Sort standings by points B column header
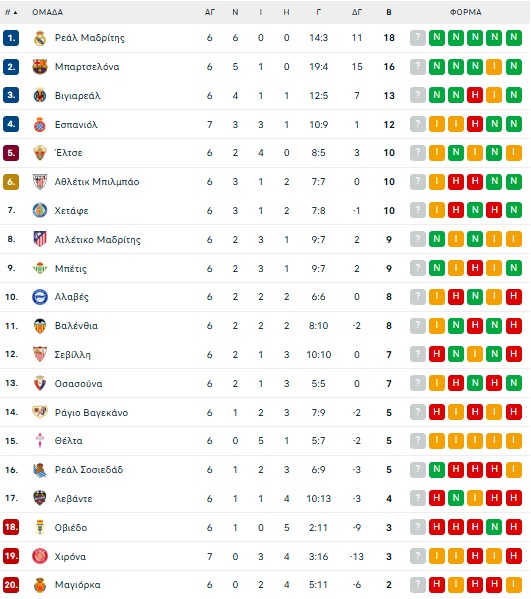531x599 pixels. (389, 12)
